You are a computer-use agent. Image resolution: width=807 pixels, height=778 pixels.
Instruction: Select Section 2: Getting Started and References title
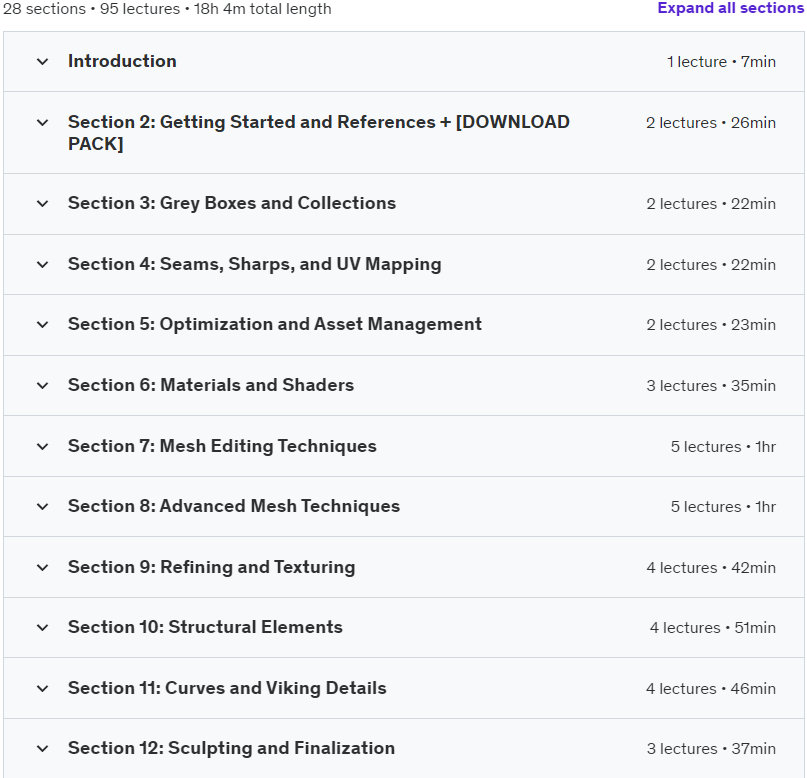pyautogui.click(x=319, y=133)
